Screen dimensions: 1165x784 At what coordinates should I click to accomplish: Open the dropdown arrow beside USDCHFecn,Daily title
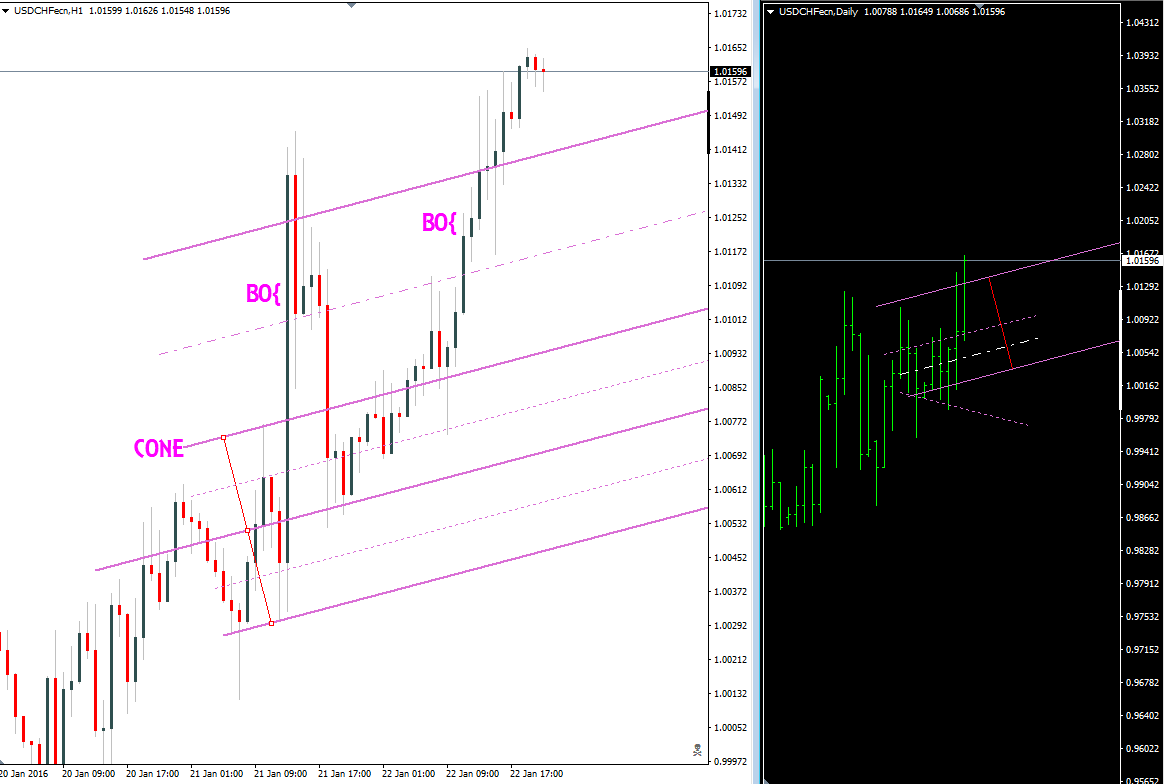768,11
